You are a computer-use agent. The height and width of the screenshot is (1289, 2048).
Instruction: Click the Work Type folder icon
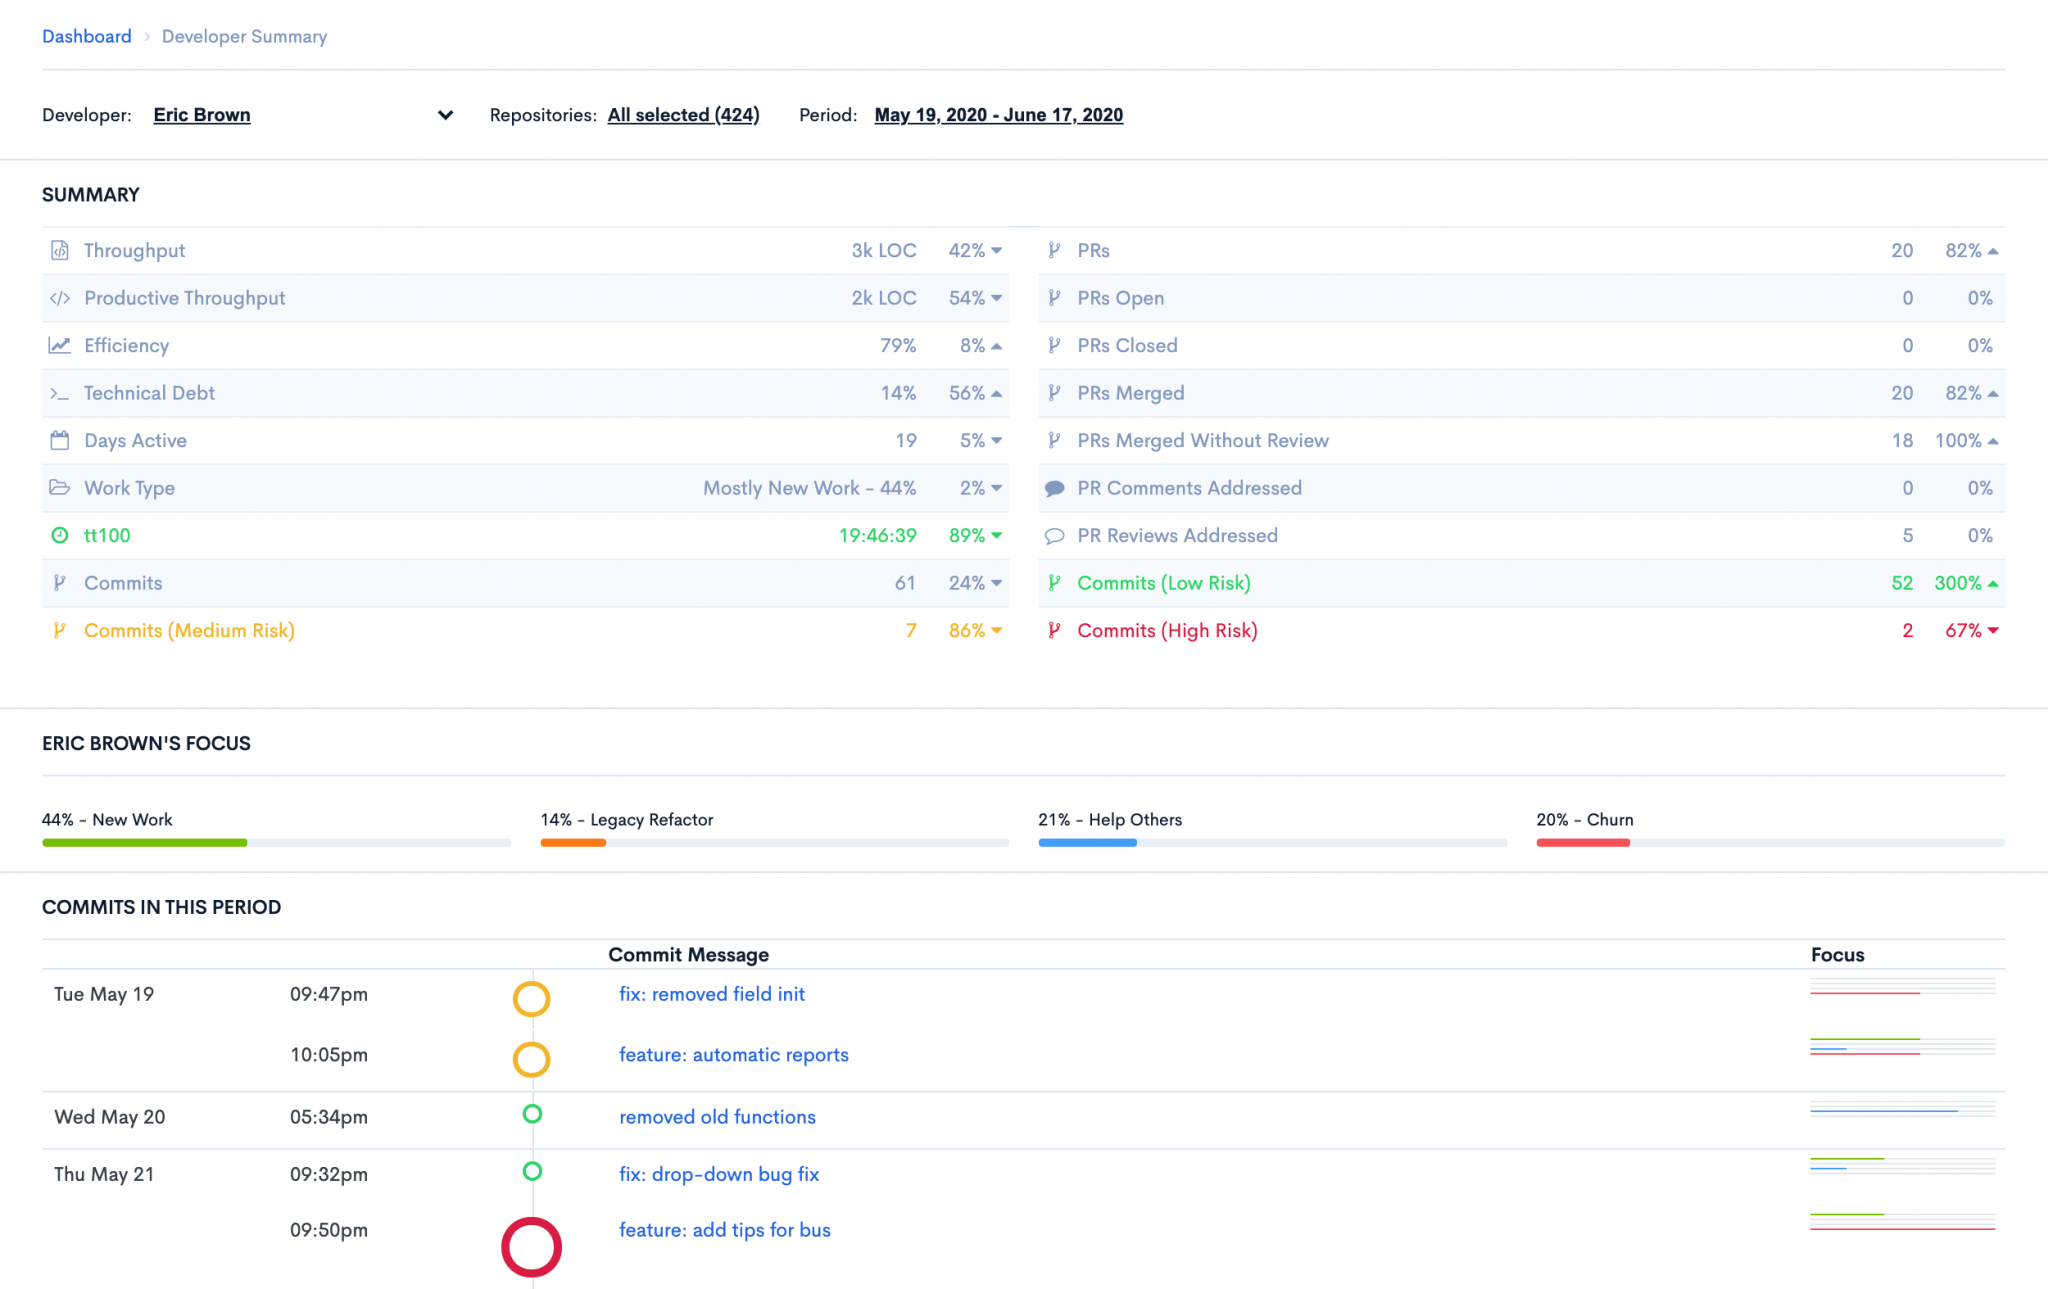point(60,488)
